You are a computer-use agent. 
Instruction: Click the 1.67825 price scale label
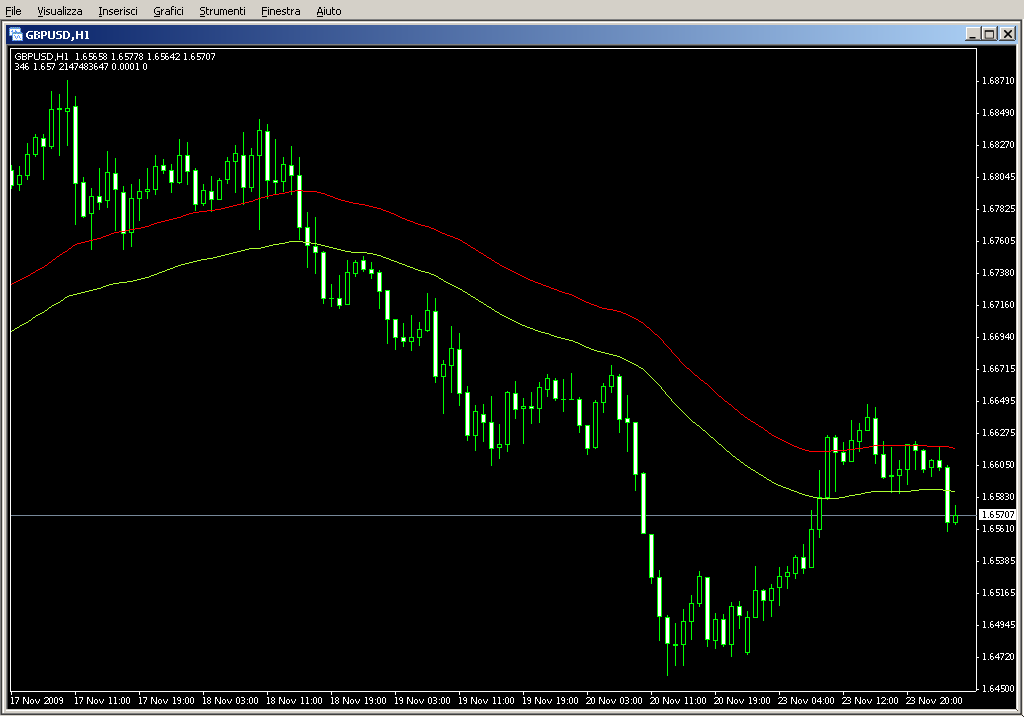coord(999,209)
